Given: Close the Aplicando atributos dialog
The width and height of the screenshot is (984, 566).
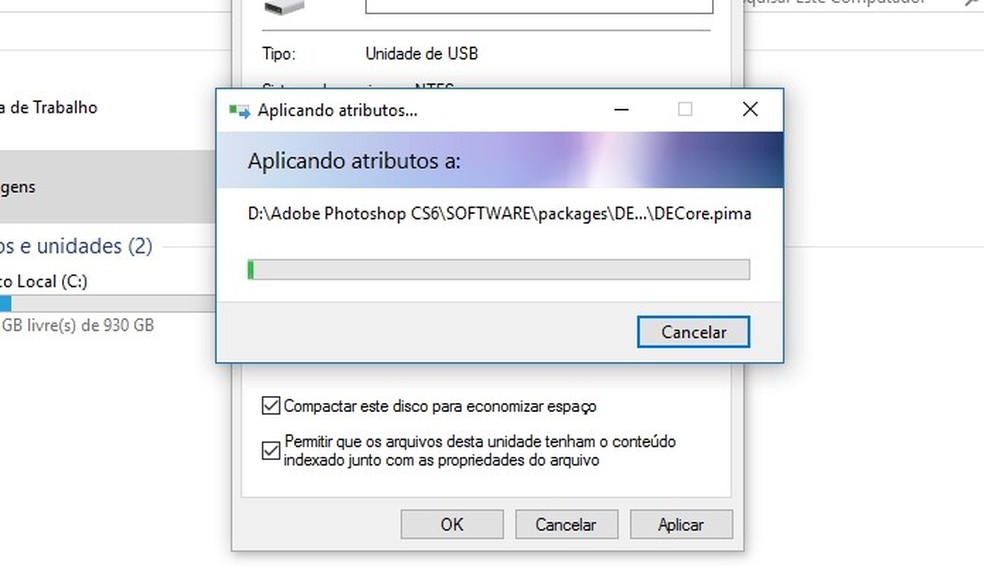Looking at the screenshot, I should pyautogui.click(x=750, y=109).
